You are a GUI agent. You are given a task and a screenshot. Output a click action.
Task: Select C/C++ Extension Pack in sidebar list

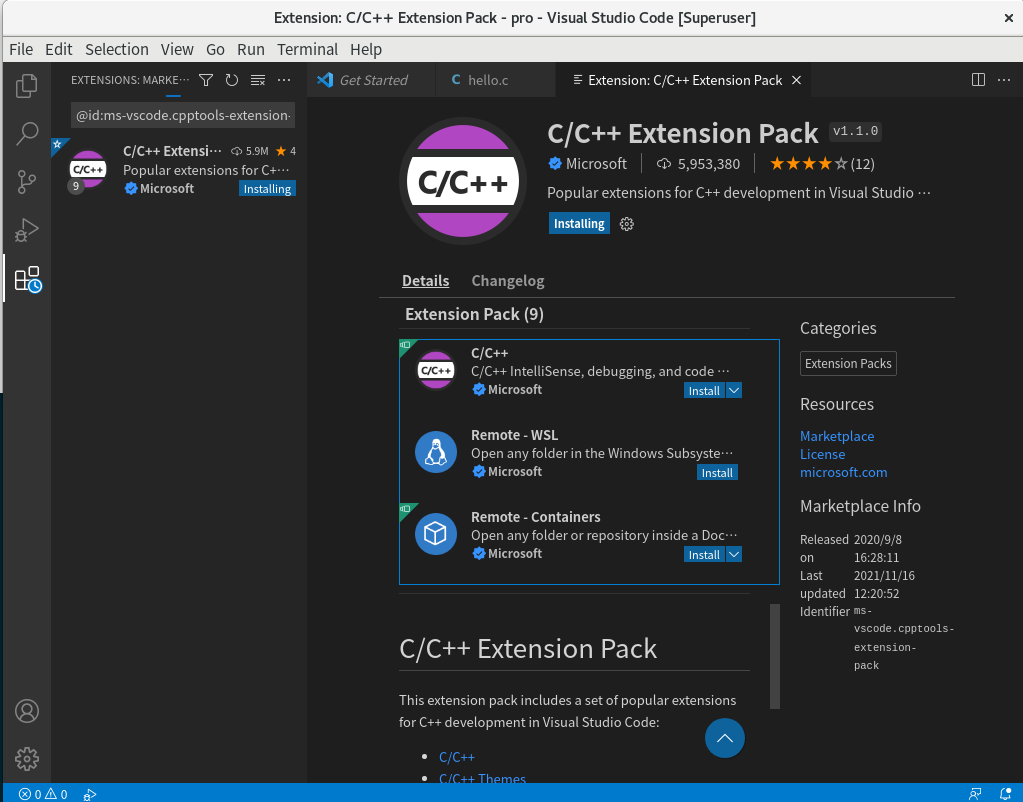tap(179, 170)
